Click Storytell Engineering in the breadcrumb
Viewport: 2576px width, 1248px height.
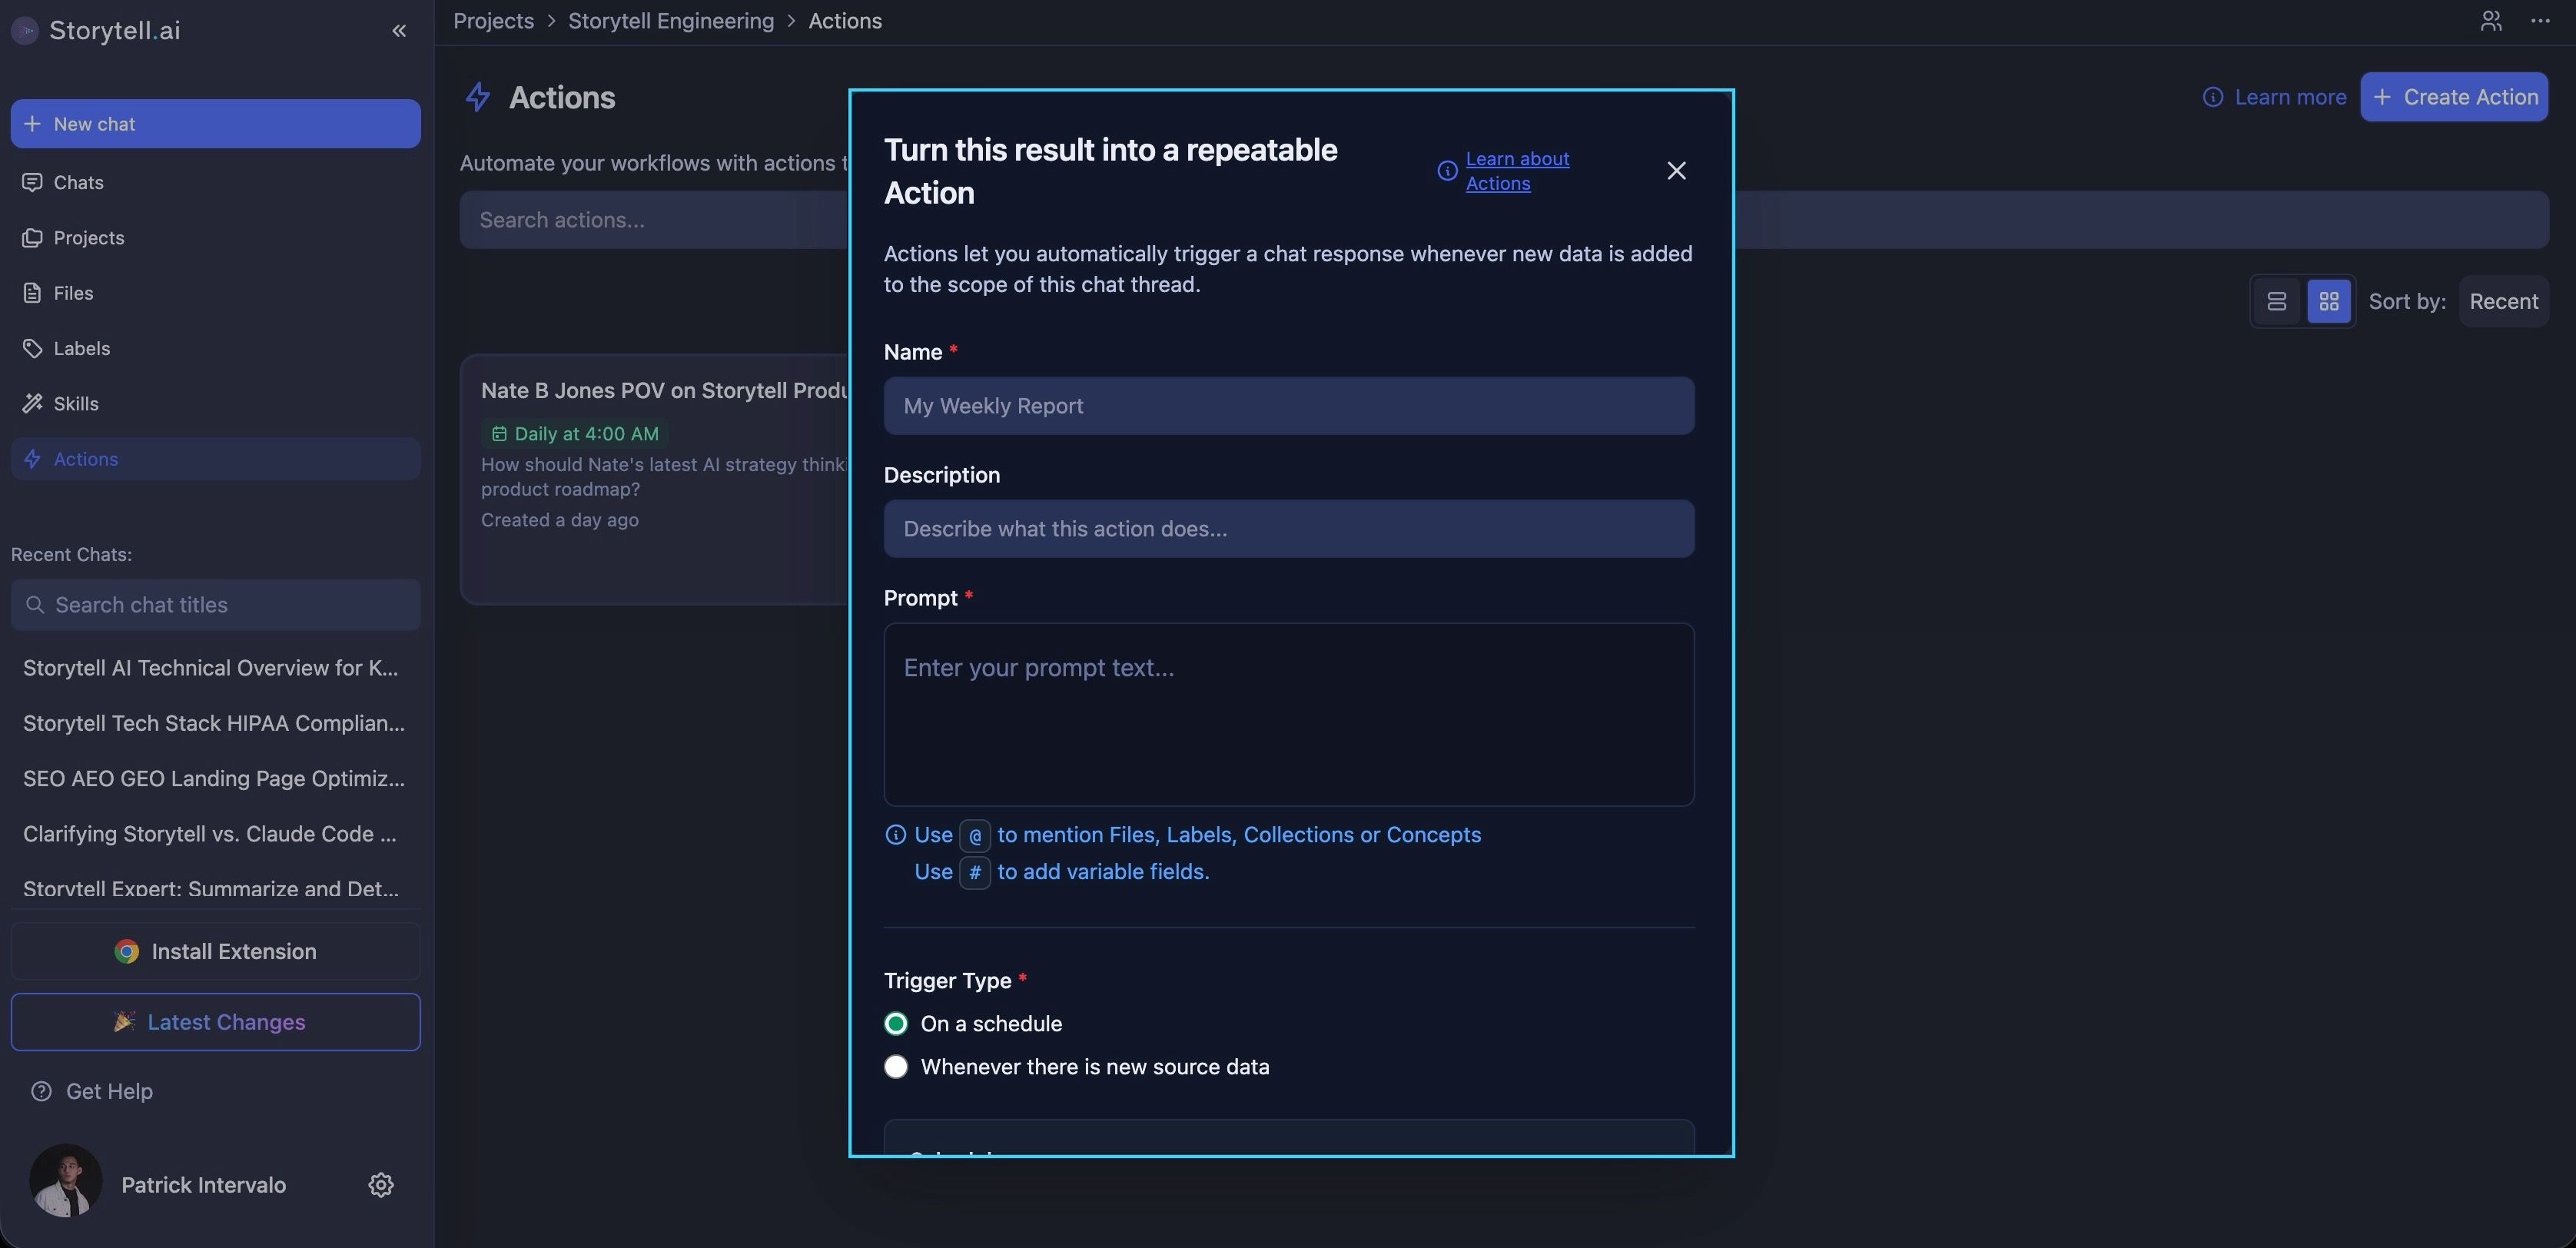(x=671, y=21)
